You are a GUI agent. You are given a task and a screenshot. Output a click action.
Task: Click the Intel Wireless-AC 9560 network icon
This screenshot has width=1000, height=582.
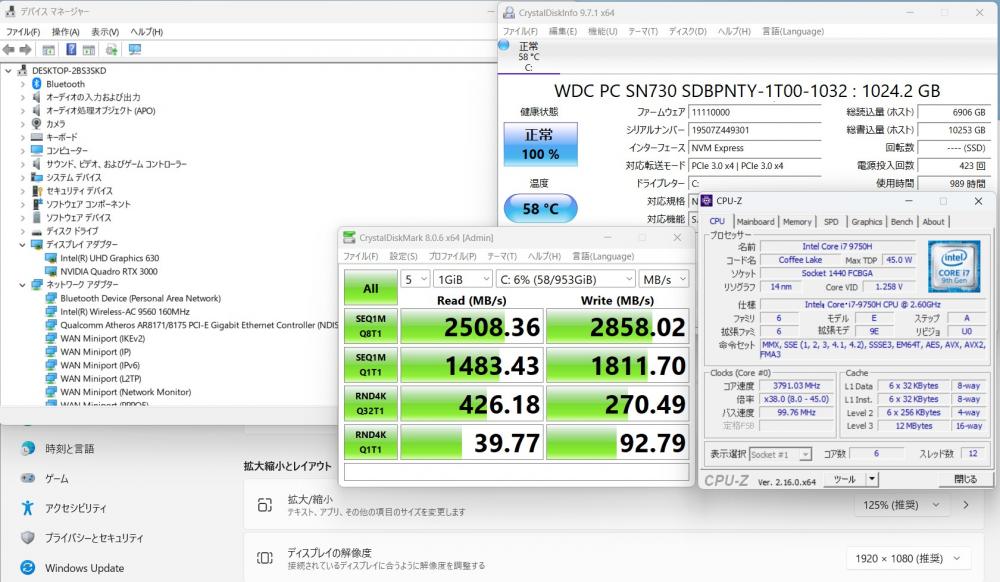(x=51, y=312)
